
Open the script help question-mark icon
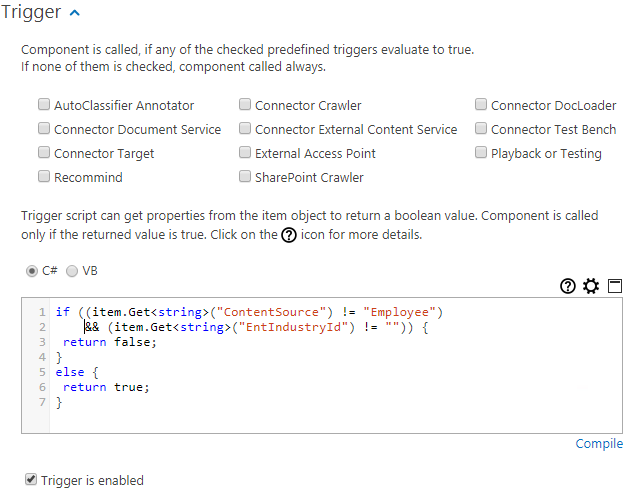pos(568,287)
